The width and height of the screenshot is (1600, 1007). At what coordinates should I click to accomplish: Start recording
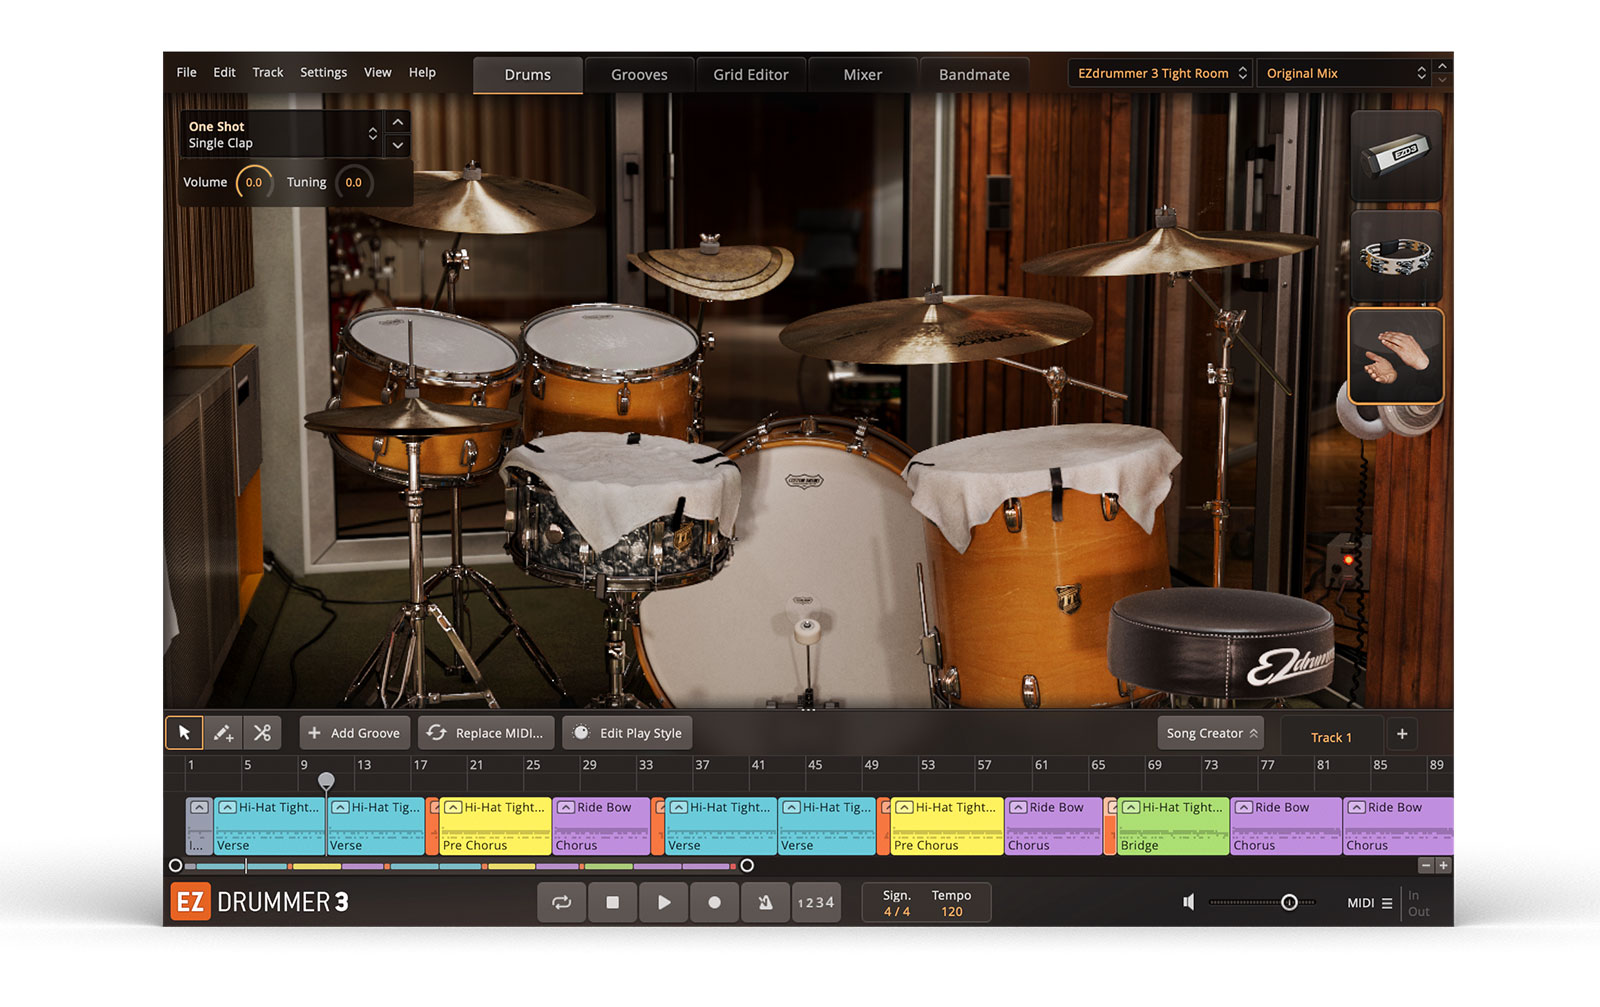714,902
